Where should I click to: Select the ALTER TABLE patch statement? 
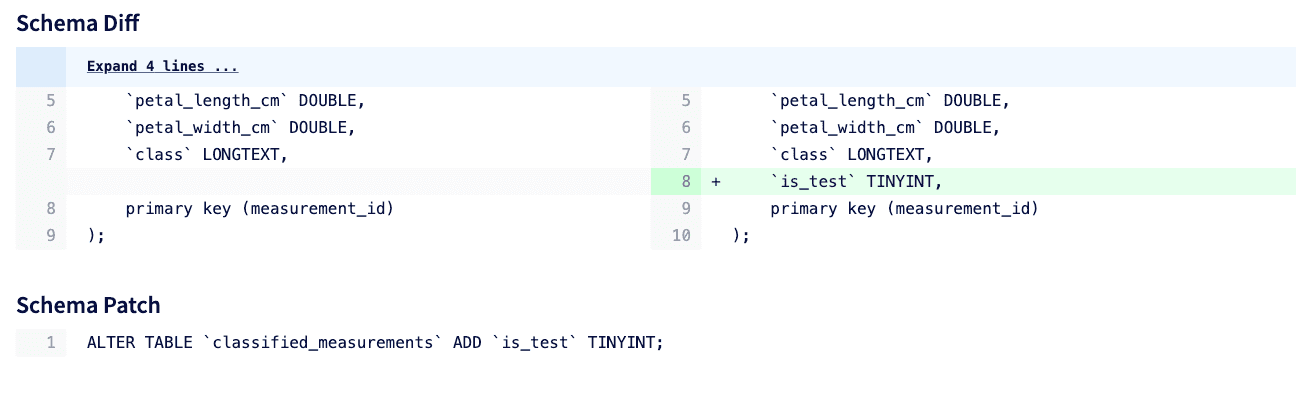pyautogui.click(x=375, y=343)
